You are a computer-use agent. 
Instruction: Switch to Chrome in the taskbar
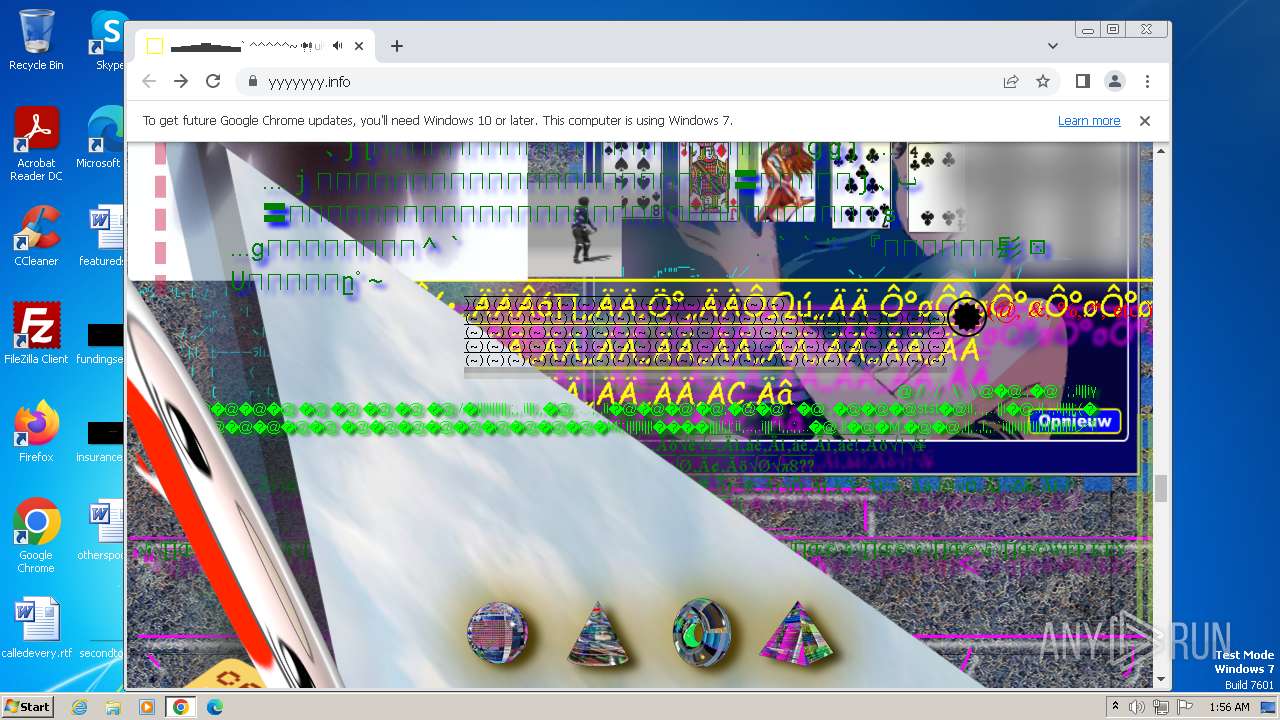(181, 707)
